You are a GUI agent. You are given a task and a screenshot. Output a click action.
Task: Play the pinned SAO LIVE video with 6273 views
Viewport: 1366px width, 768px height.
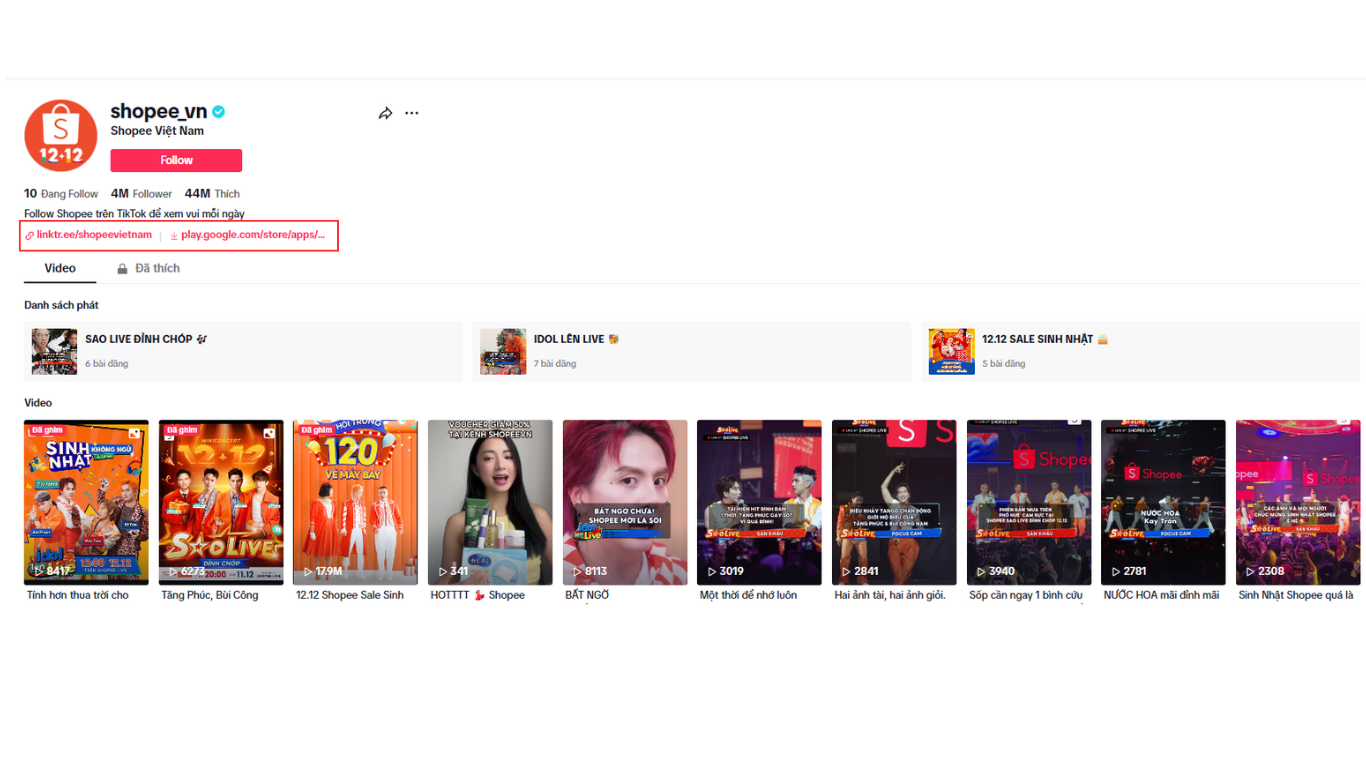(x=221, y=502)
